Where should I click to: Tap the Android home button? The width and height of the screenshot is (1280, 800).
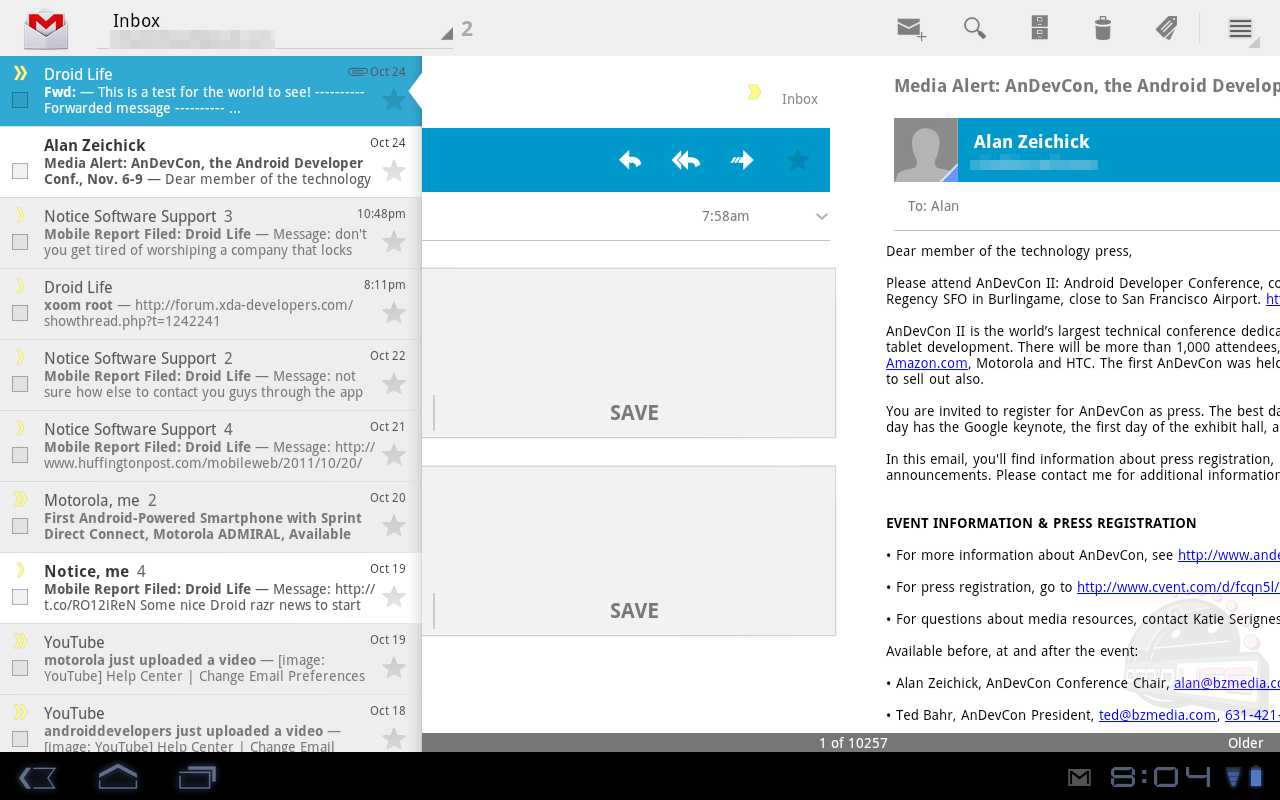117,777
